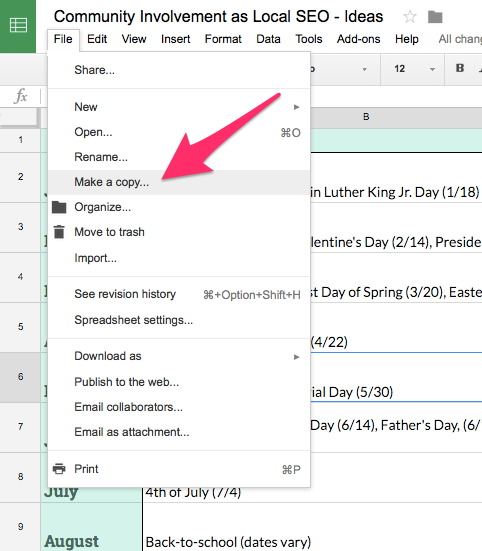Screen dimensions: 482x551
Task: Open Spreadsheet settings...
Action: (179, 320)
